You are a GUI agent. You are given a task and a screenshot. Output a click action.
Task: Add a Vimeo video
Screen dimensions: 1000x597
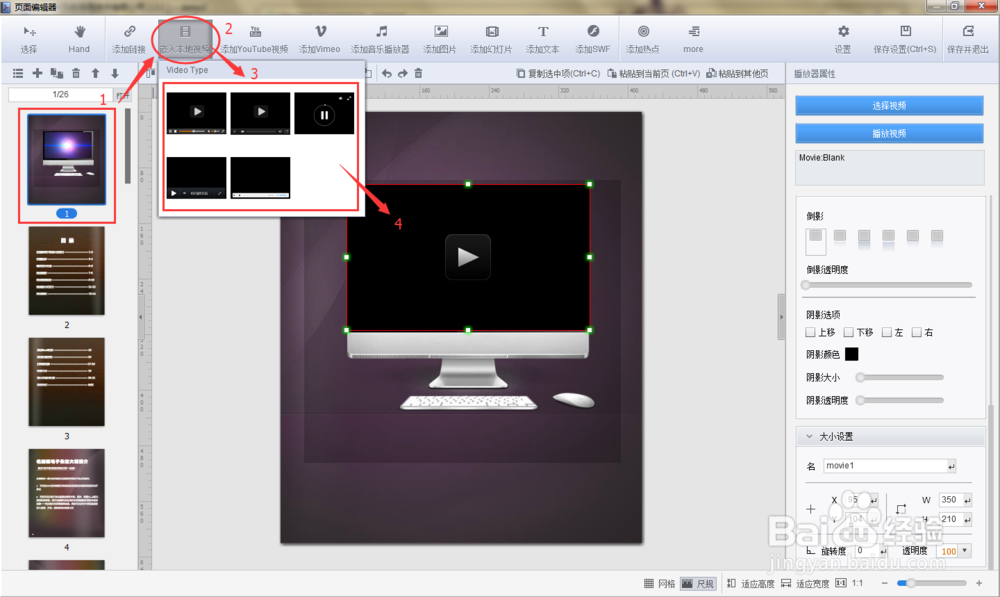(x=320, y=39)
